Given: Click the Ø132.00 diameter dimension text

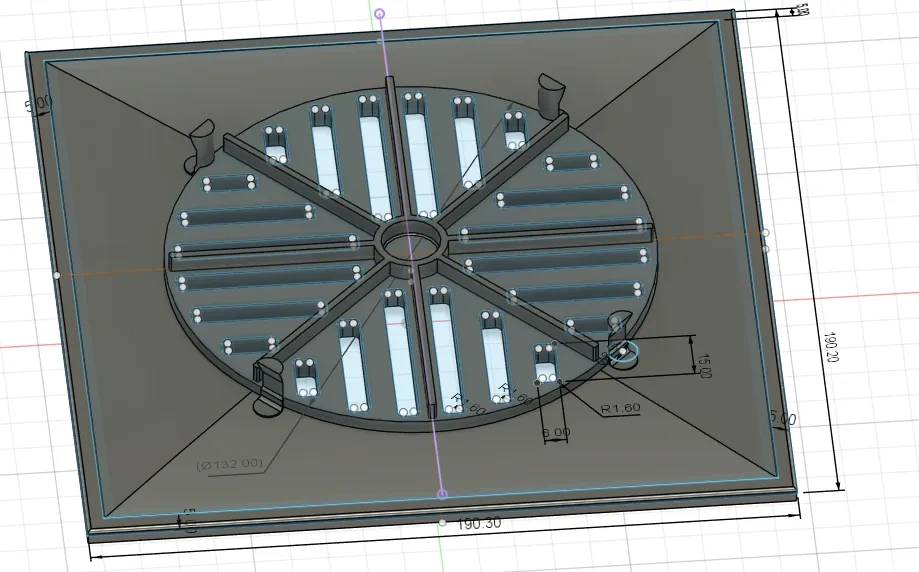Looking at the screenshot, I should pos(230,464).
